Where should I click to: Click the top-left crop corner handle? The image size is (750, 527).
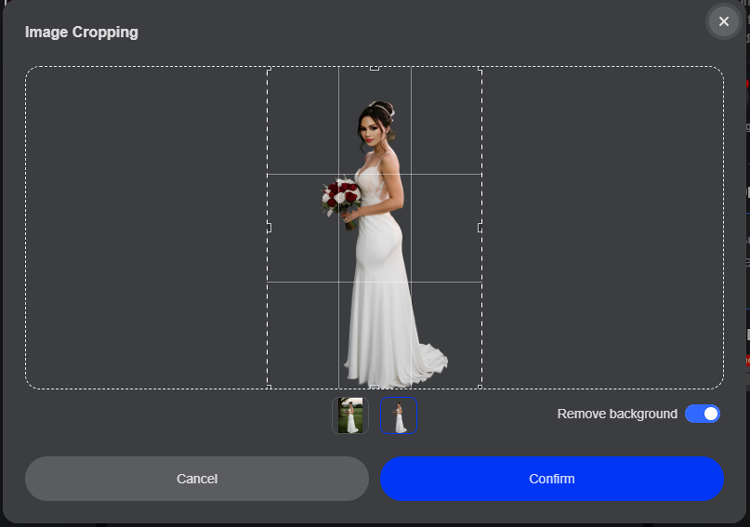[269, 69]
